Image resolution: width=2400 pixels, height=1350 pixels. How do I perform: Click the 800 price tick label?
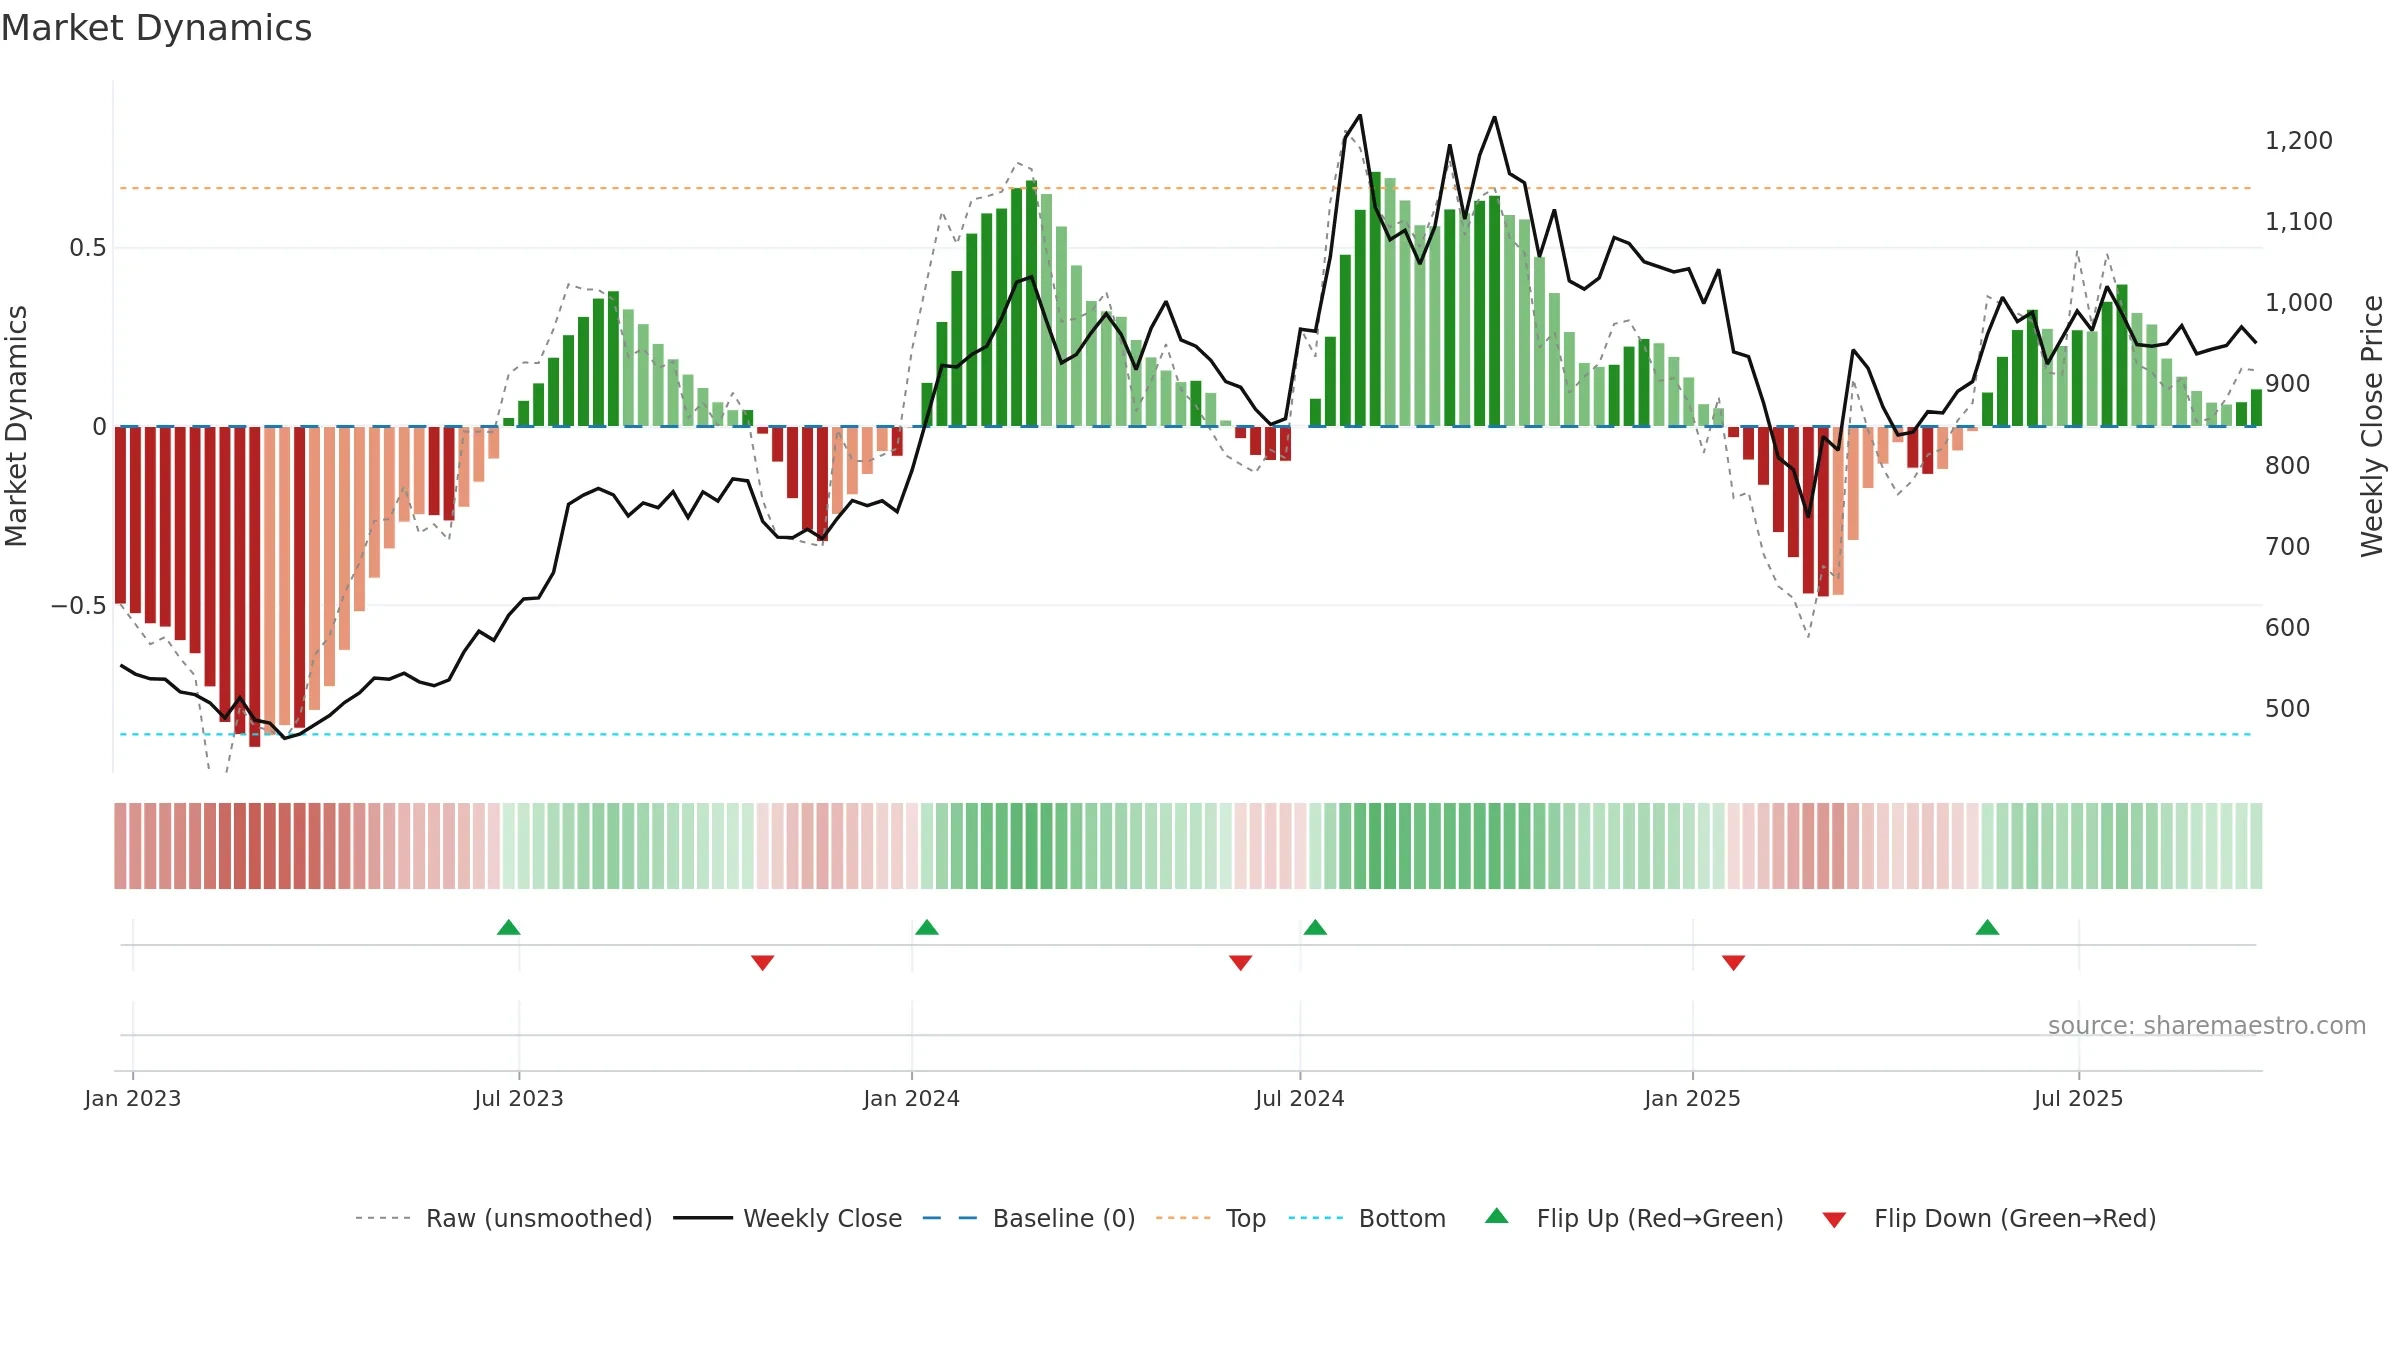(x=2288, y=465)
